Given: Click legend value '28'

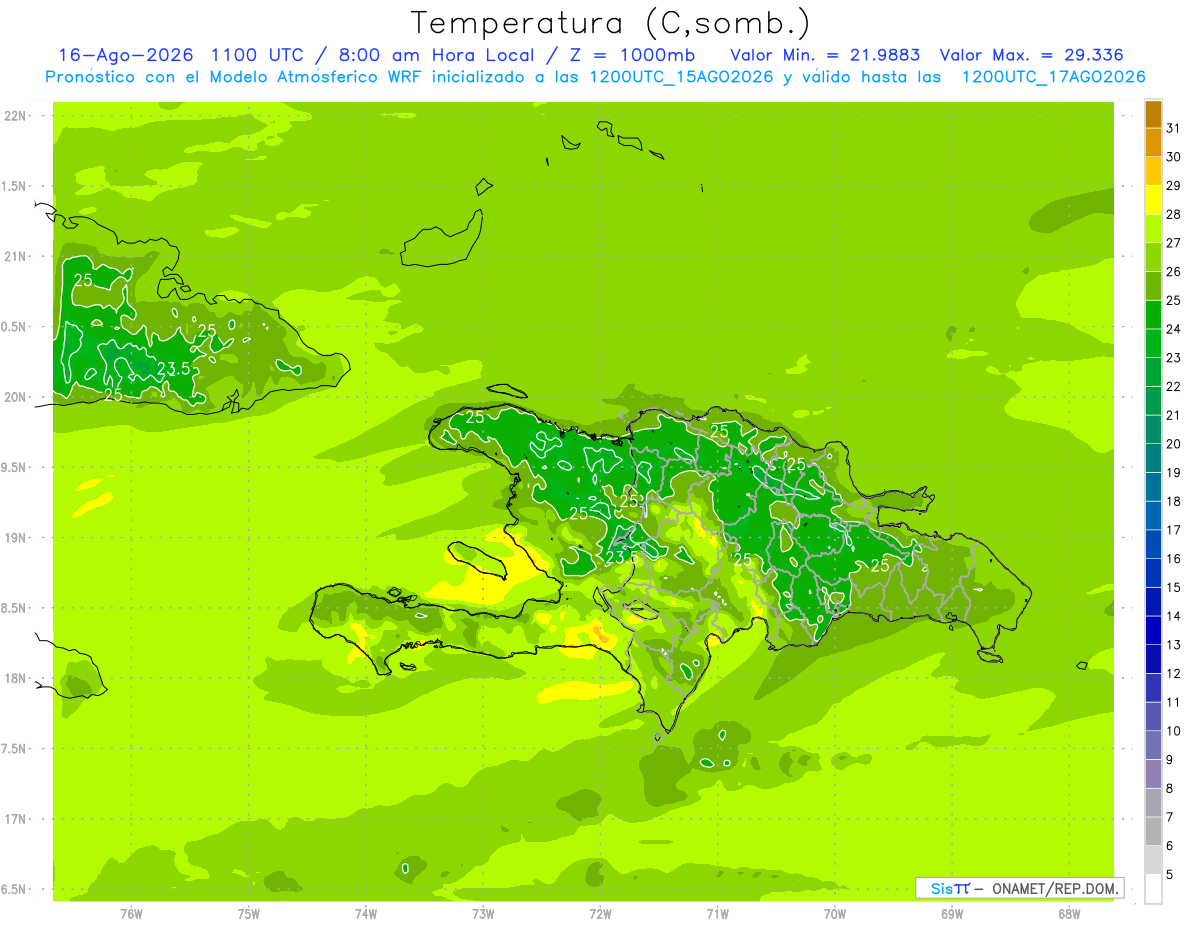Looking at the screenshot, I should pyautogui.click(x=1174, y=214).
